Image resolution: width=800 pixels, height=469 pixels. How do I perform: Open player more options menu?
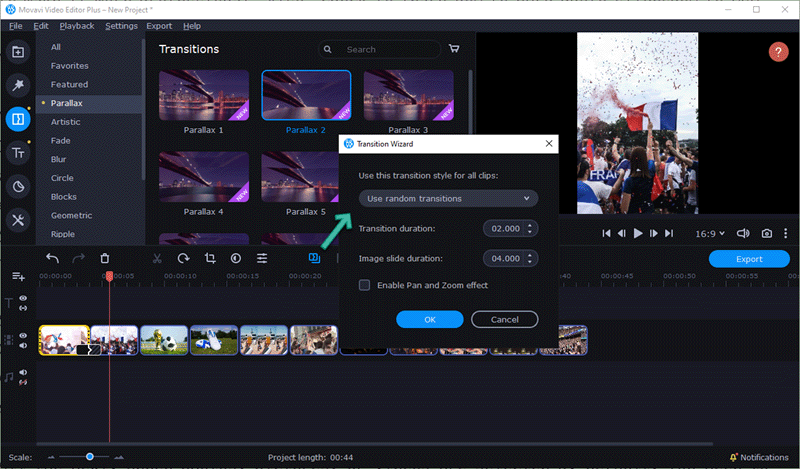coord(786,233)
